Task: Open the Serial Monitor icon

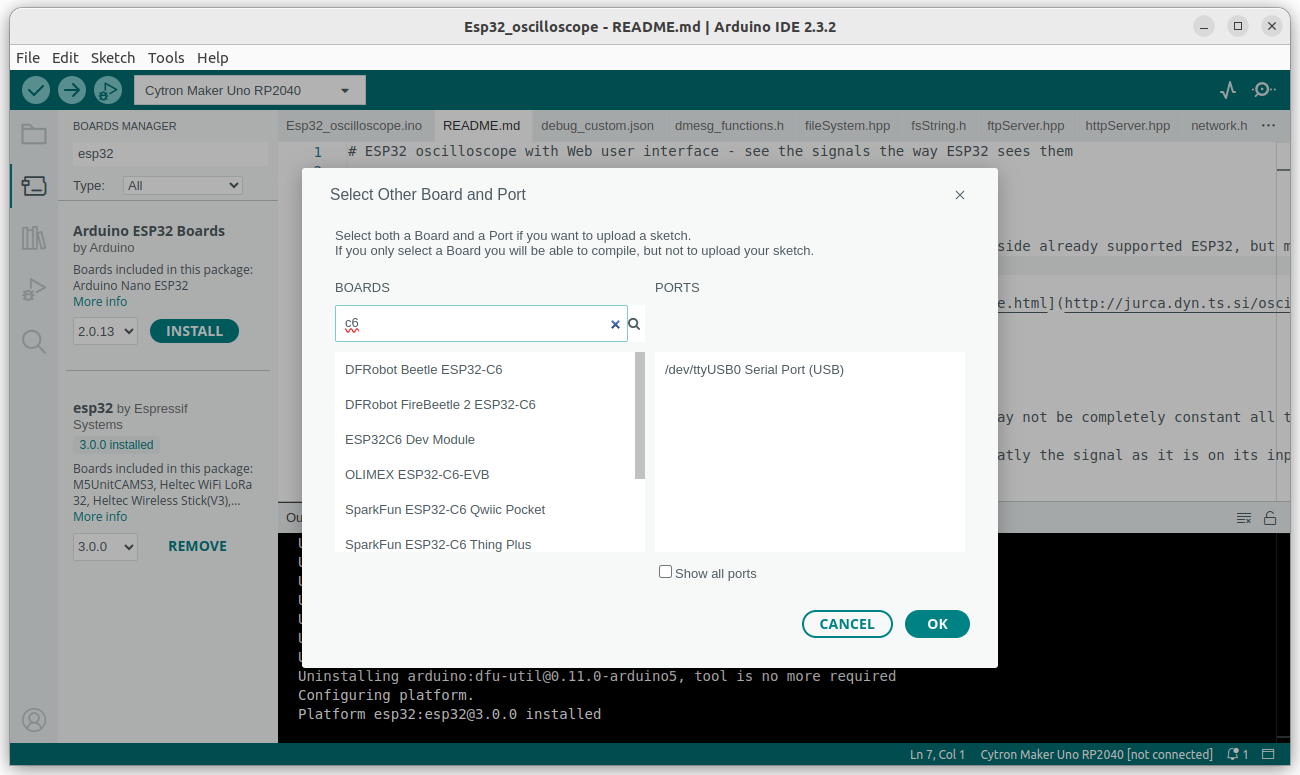Action: point(1263,90)
